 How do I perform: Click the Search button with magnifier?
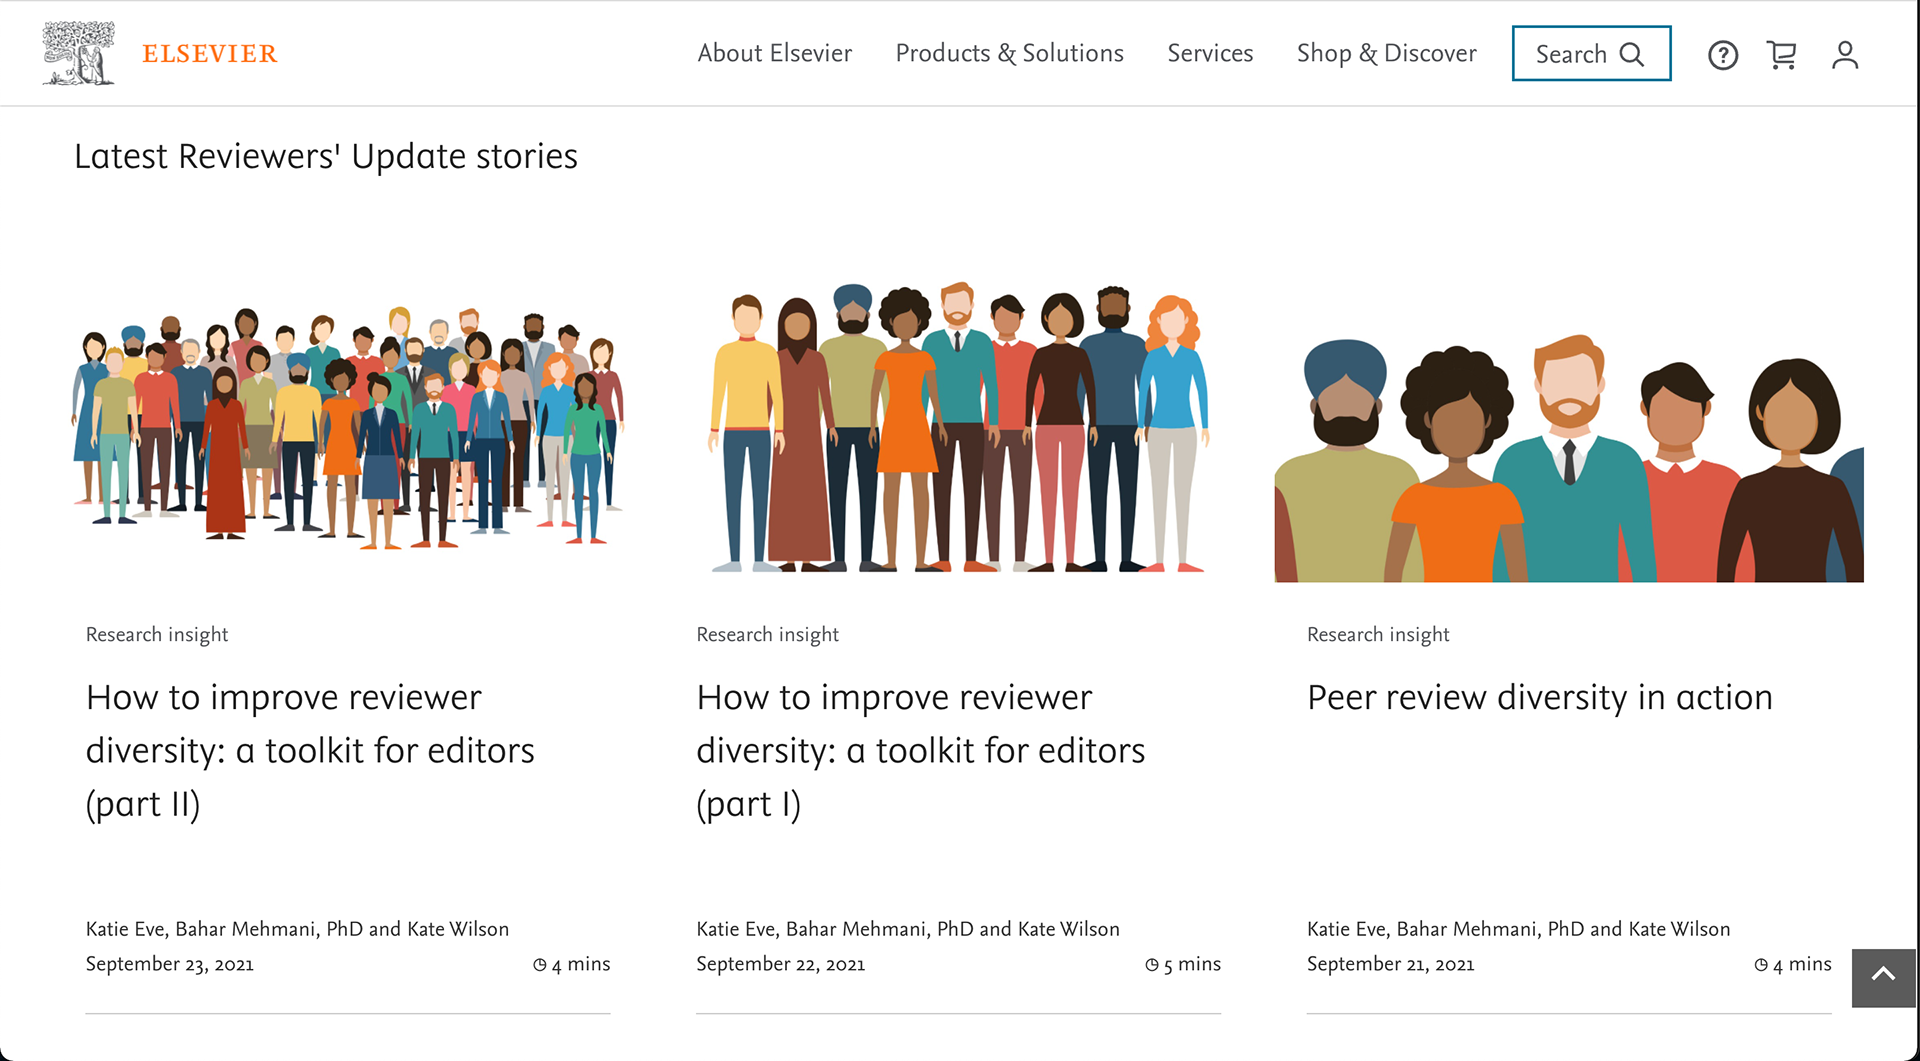(x=1591, y=54)
